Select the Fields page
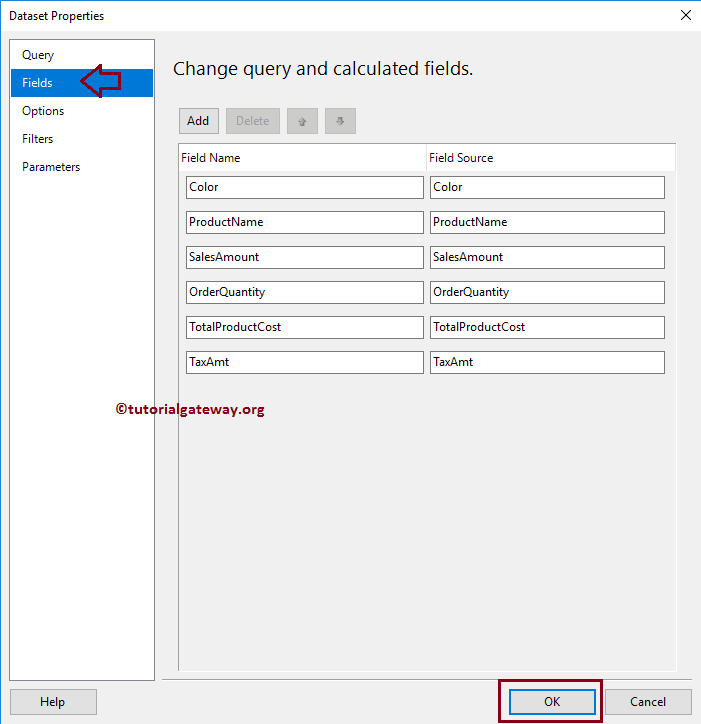 [38, 83]
